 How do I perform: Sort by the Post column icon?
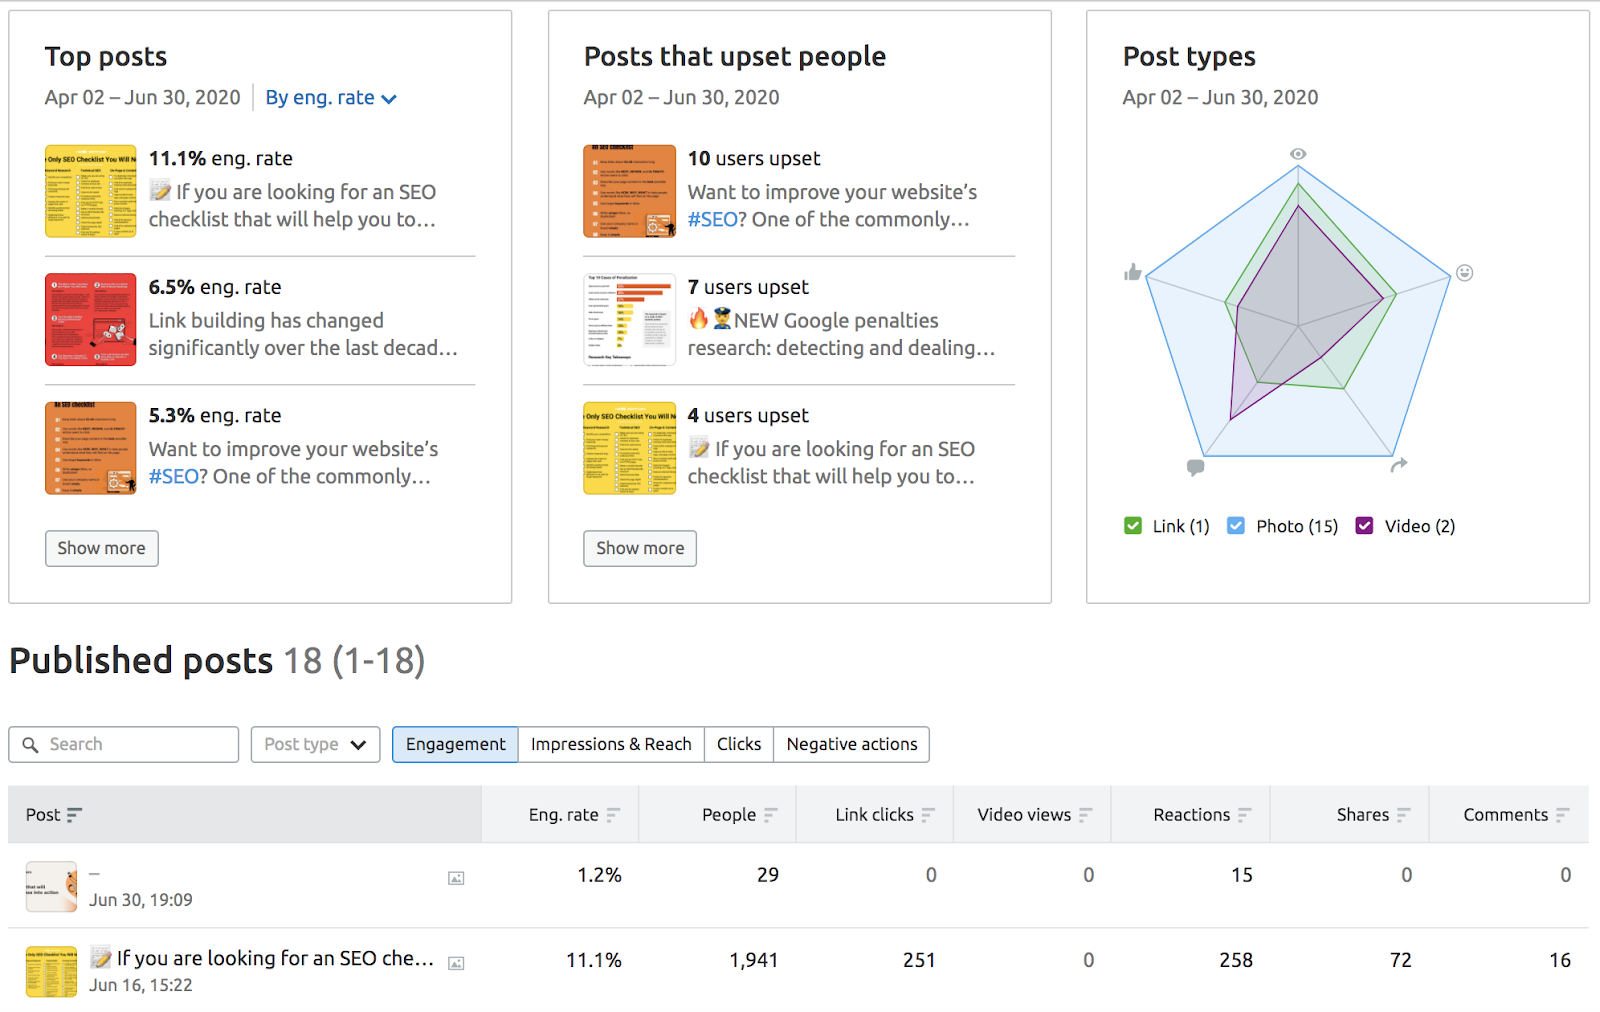(74, 815)
